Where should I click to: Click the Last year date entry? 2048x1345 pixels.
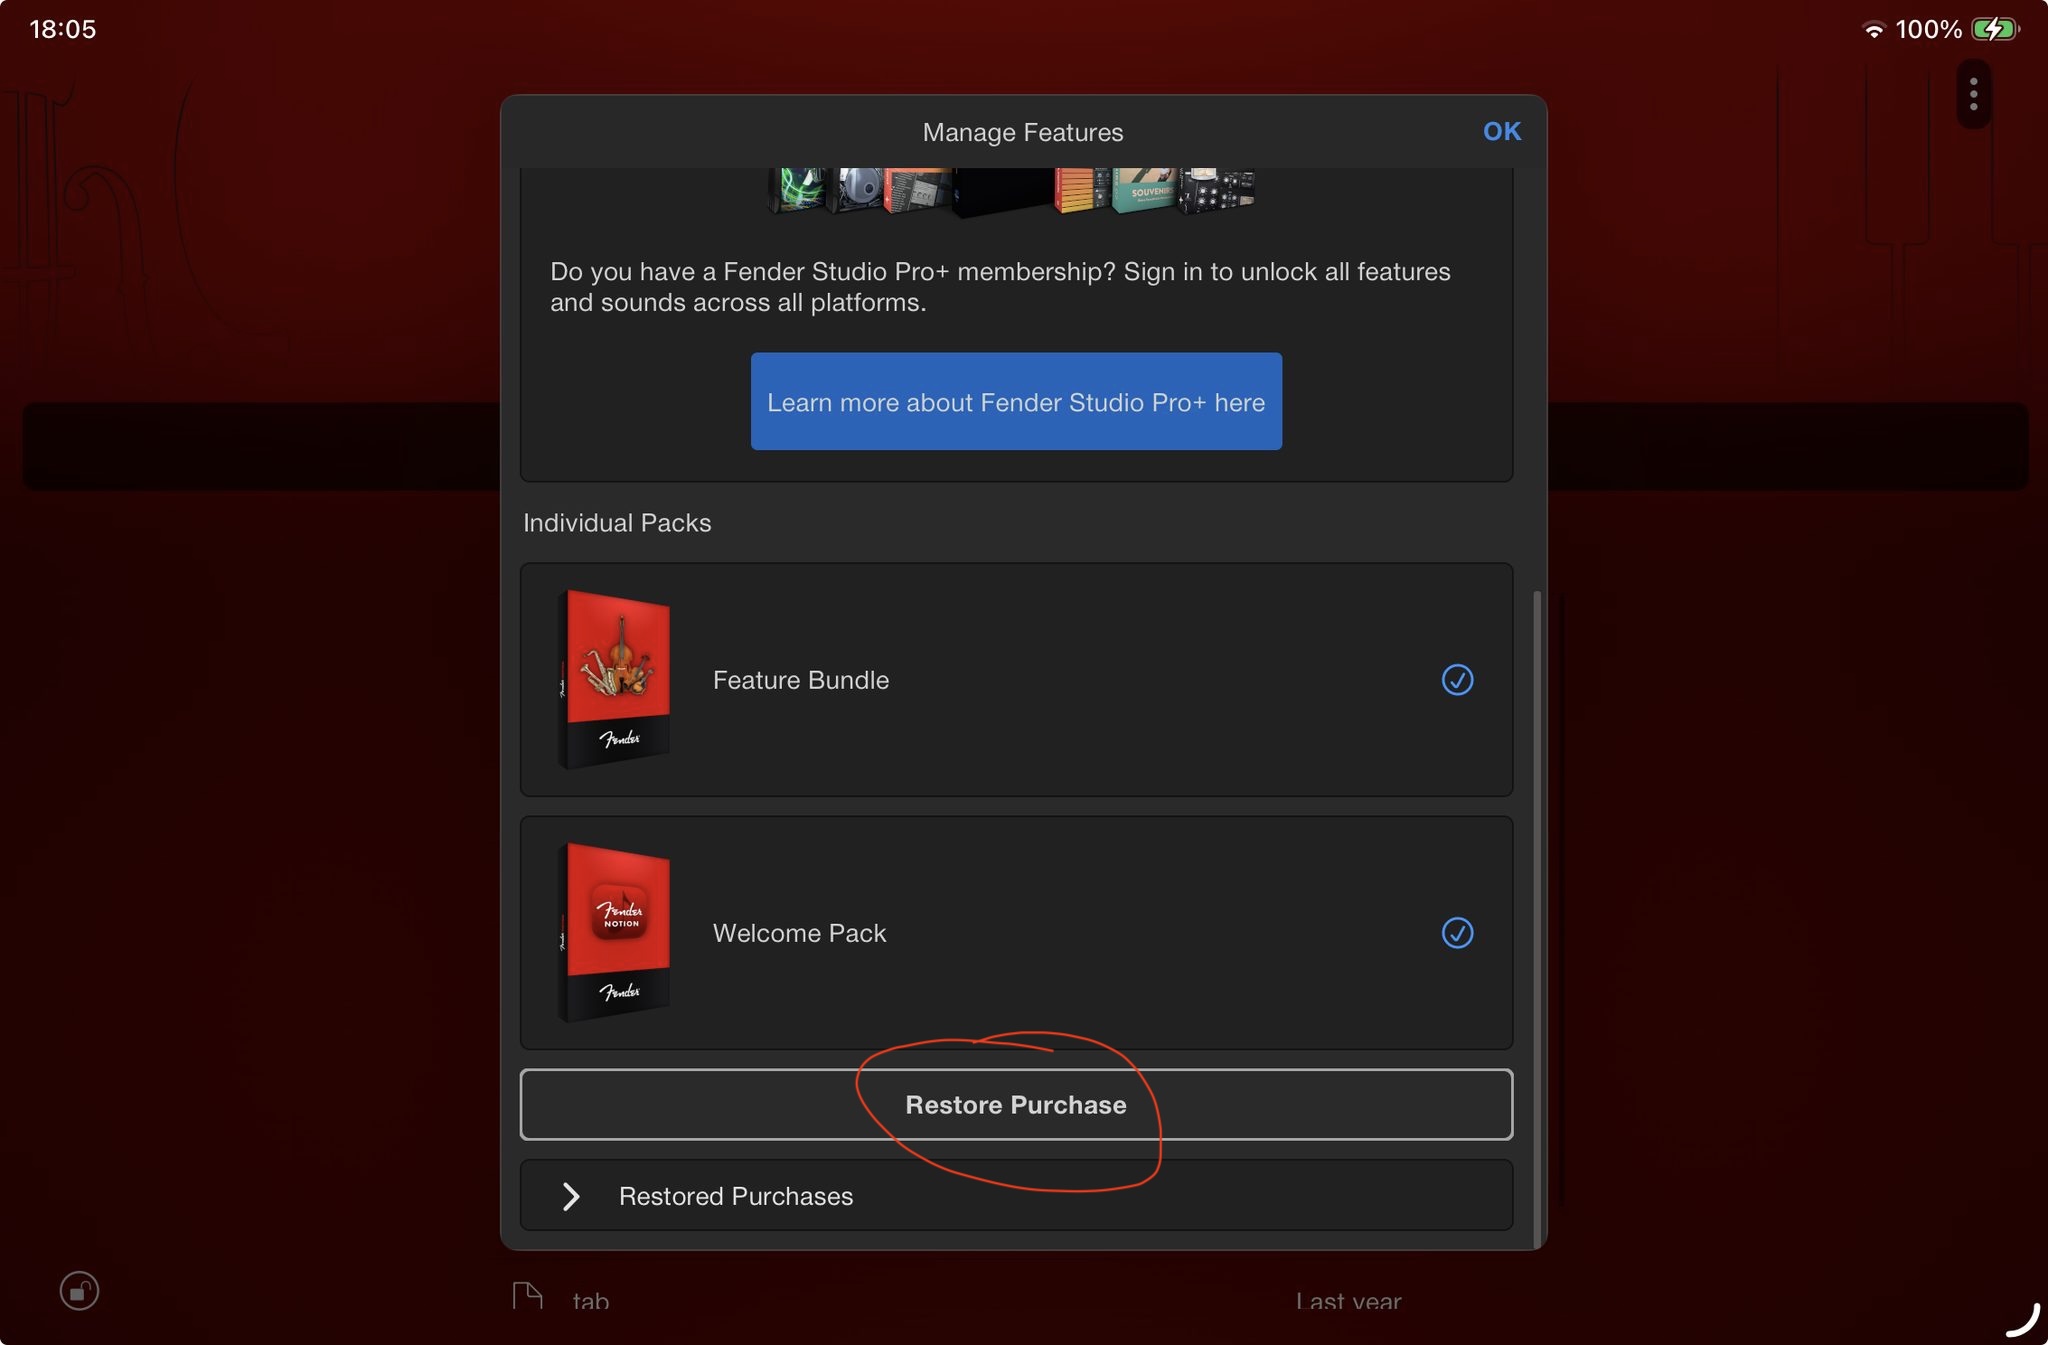[1348, 1301]
